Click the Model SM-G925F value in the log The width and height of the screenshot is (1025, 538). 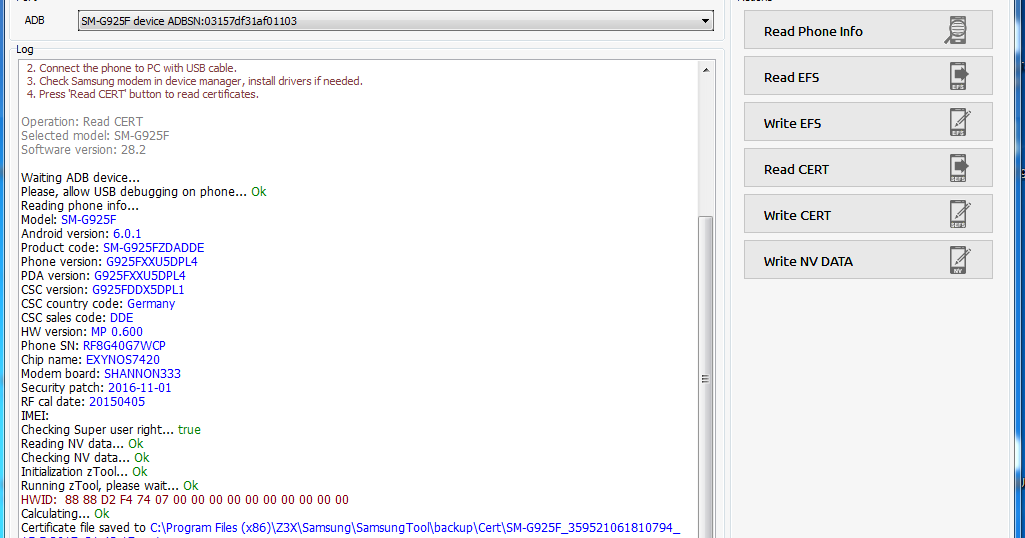click(x=89, y=220)
